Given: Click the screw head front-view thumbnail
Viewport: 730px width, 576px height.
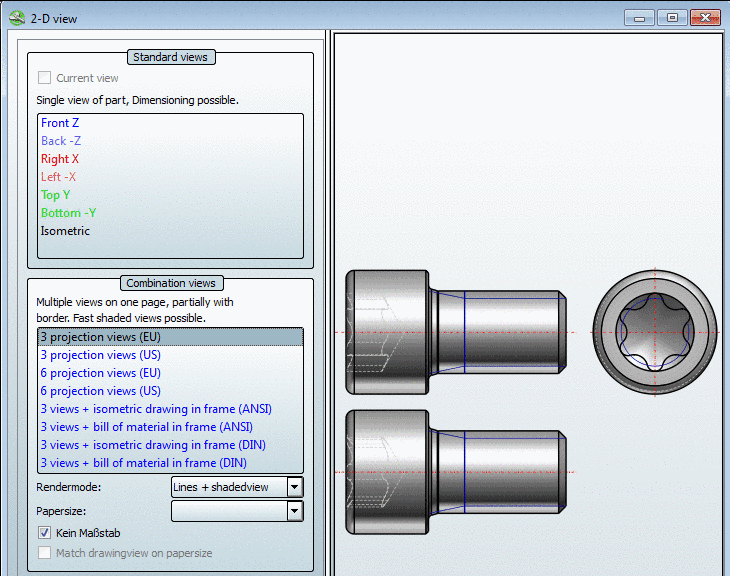Looking at the screenshot, I should click(x=655, y=331).
